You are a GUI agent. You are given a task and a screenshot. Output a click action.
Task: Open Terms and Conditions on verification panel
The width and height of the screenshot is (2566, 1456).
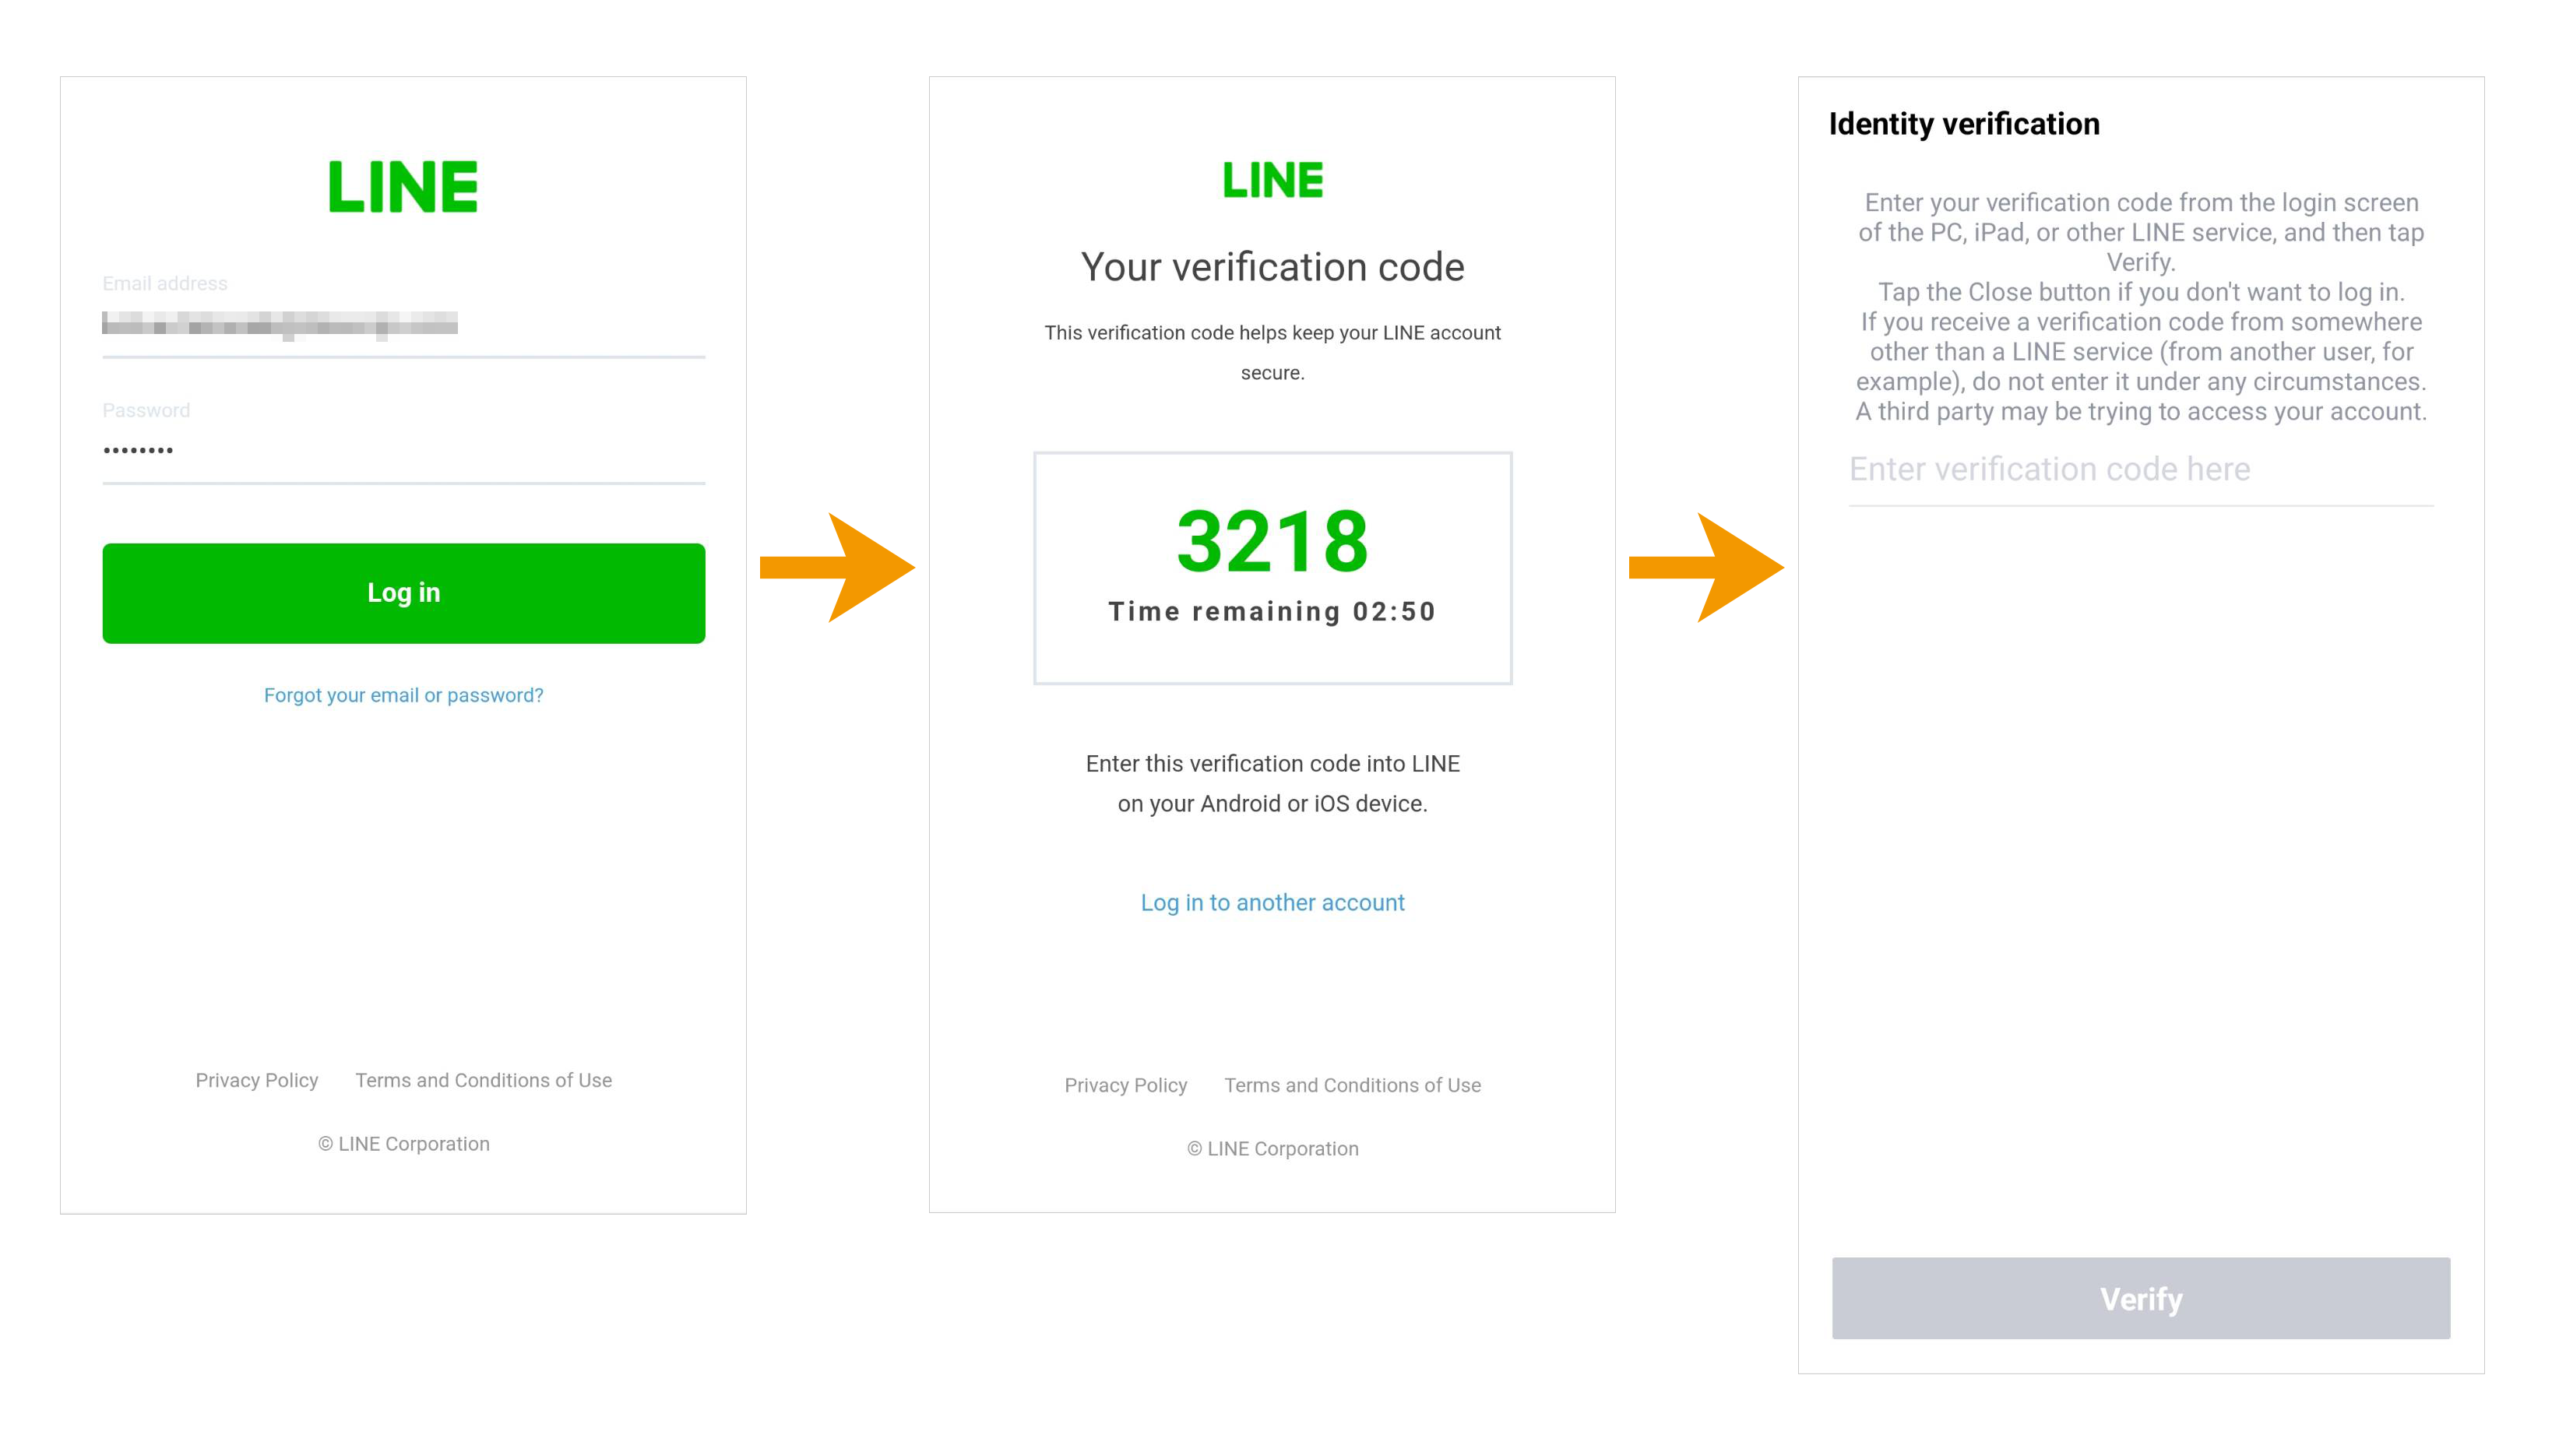[x=1352, y=1085]
